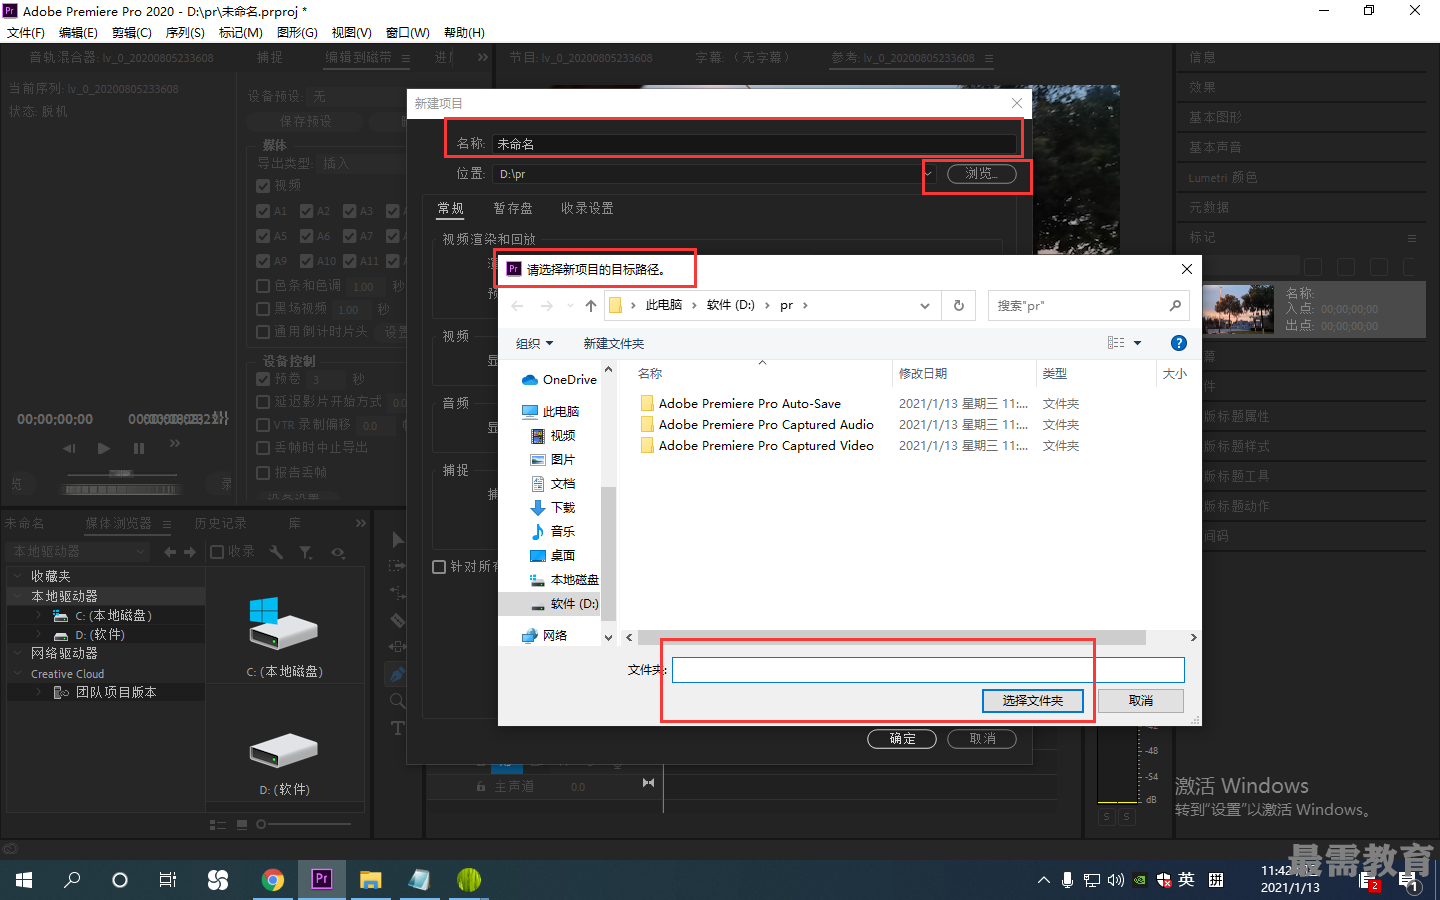Click the media browser forward arrow
Screen dimensions: 1440x900
(x=190, y=552)
